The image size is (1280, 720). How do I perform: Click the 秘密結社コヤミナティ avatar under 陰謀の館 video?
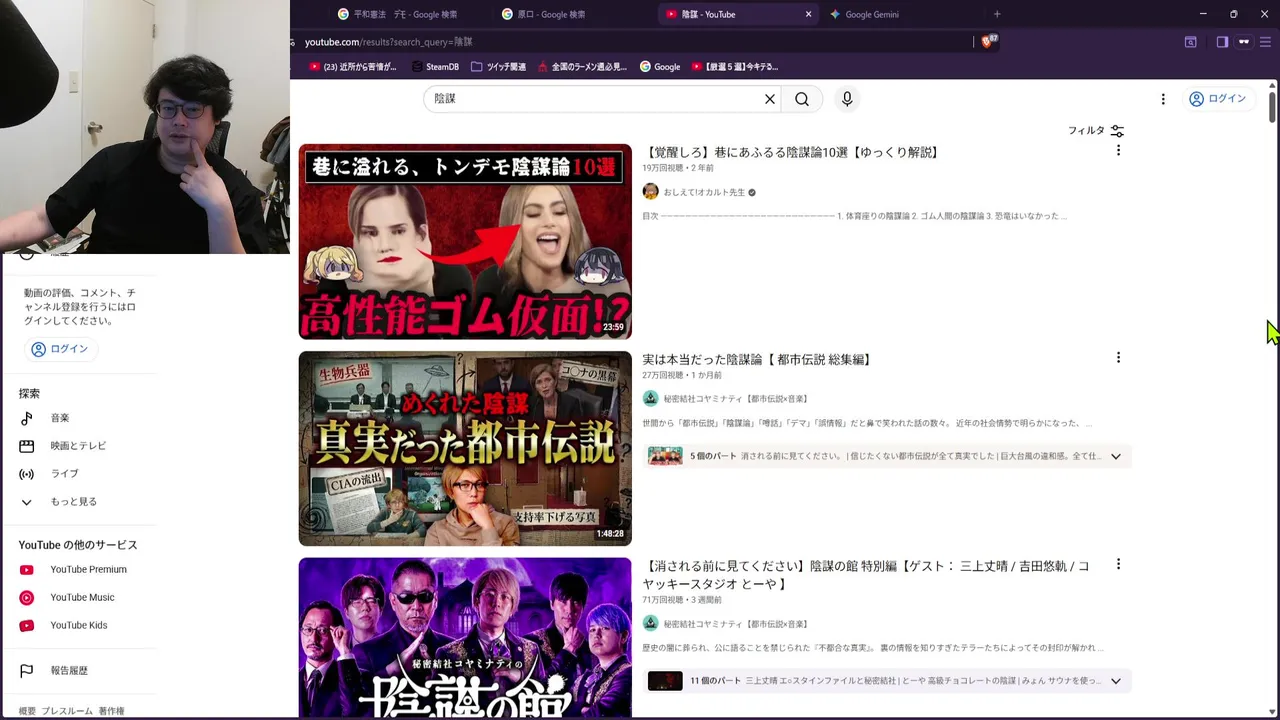[x=650, y=624]
